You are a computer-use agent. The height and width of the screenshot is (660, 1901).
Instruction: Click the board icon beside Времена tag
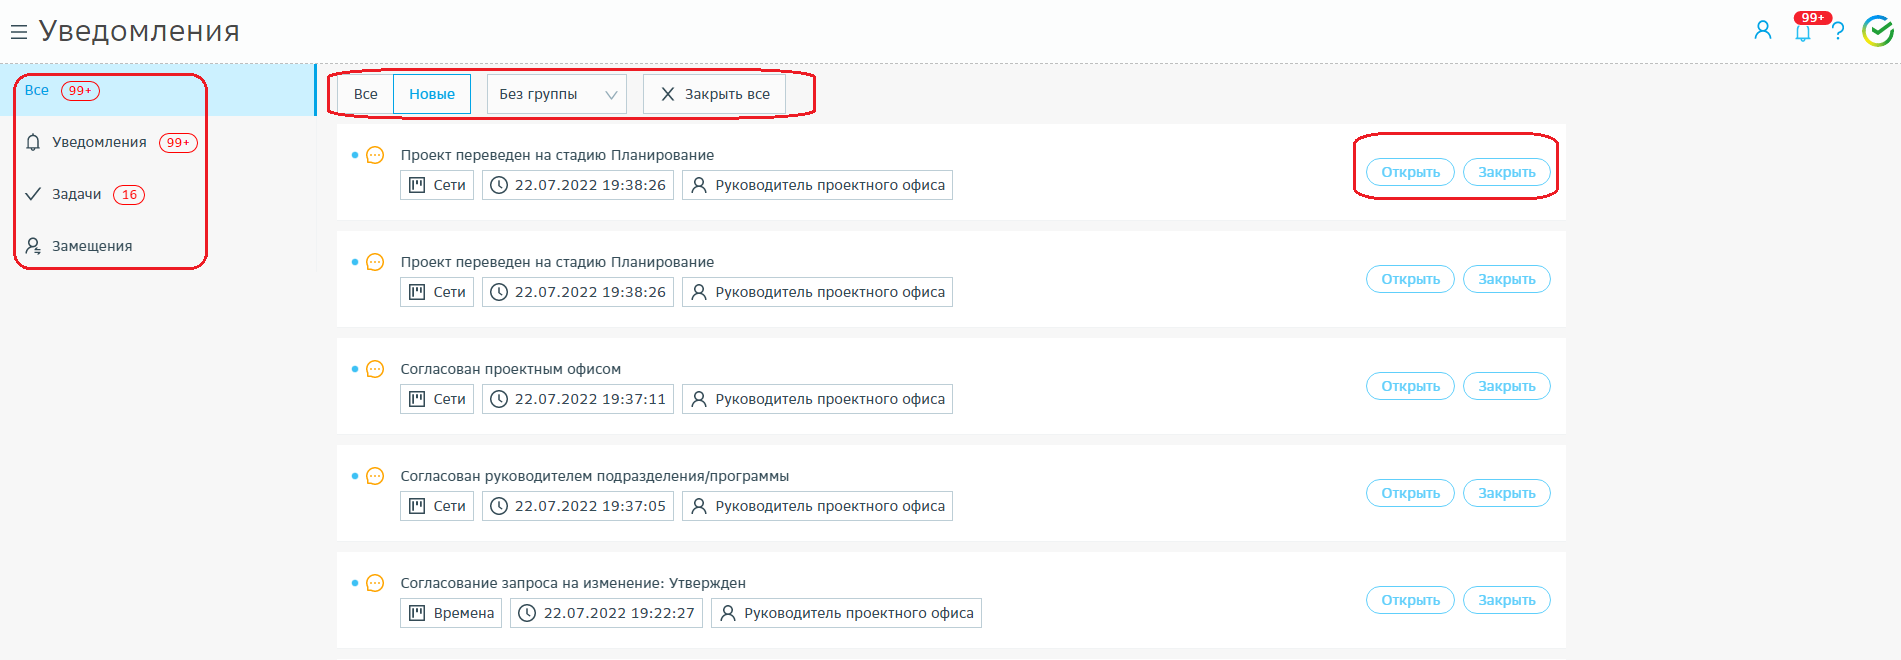pyautogui.click(x=418, y=613)
